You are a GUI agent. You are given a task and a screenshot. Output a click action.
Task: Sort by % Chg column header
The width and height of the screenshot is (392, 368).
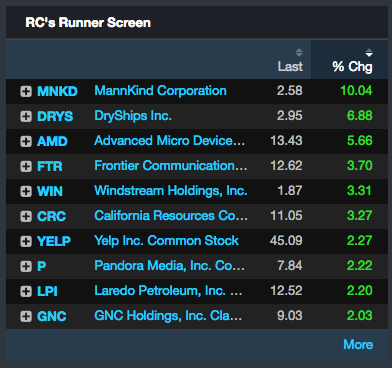click(352, 66)
